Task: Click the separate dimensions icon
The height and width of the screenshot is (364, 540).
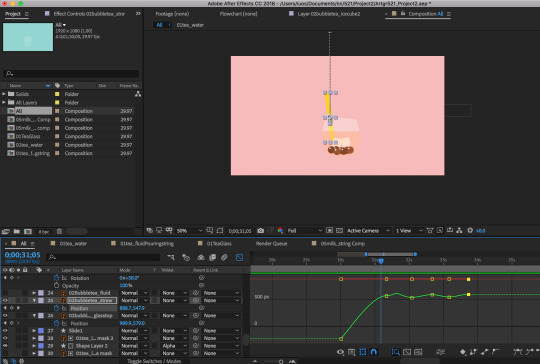Action: point(440,352)
